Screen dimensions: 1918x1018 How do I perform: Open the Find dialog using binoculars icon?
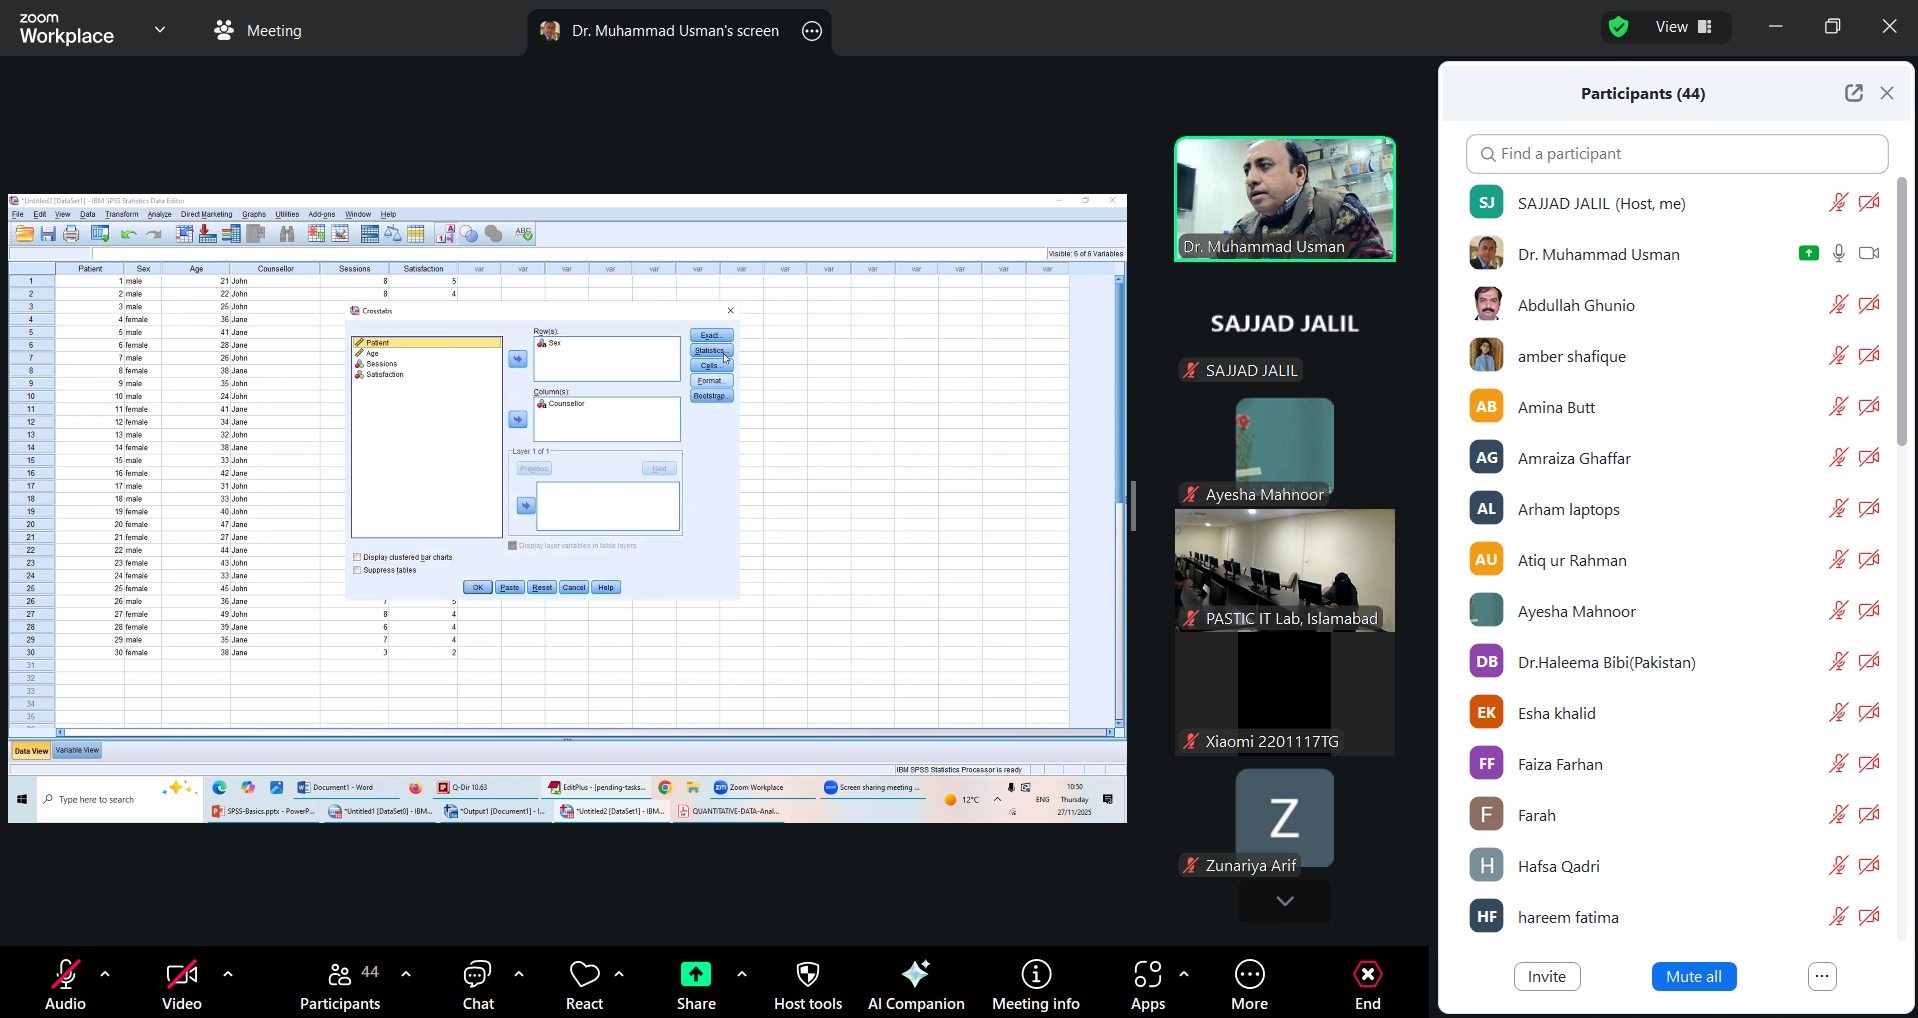point(287,233)
